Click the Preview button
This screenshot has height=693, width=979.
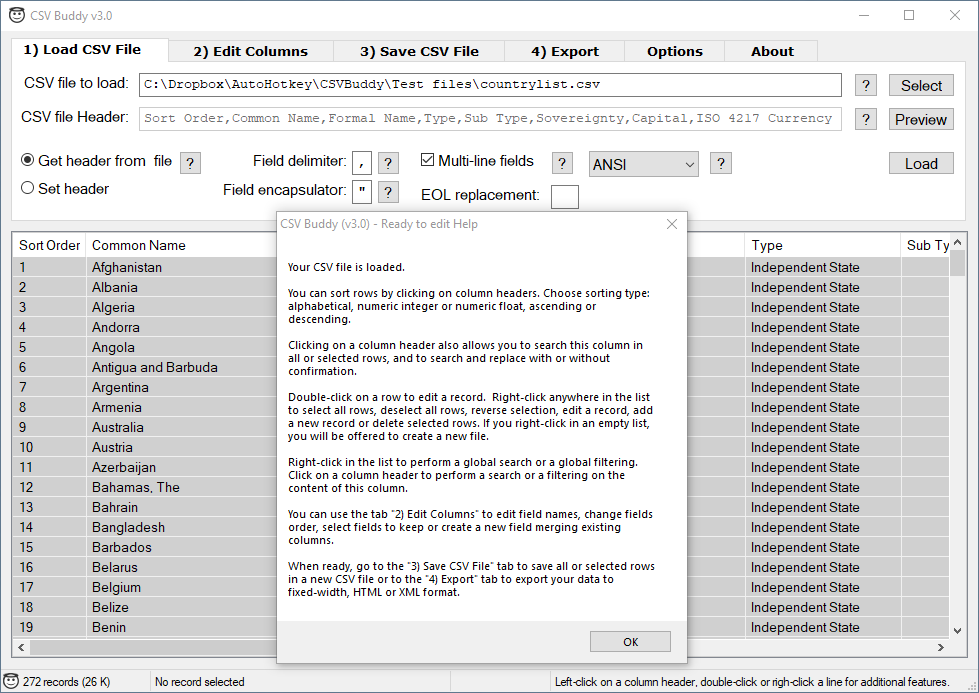click(x=921, y=119)
